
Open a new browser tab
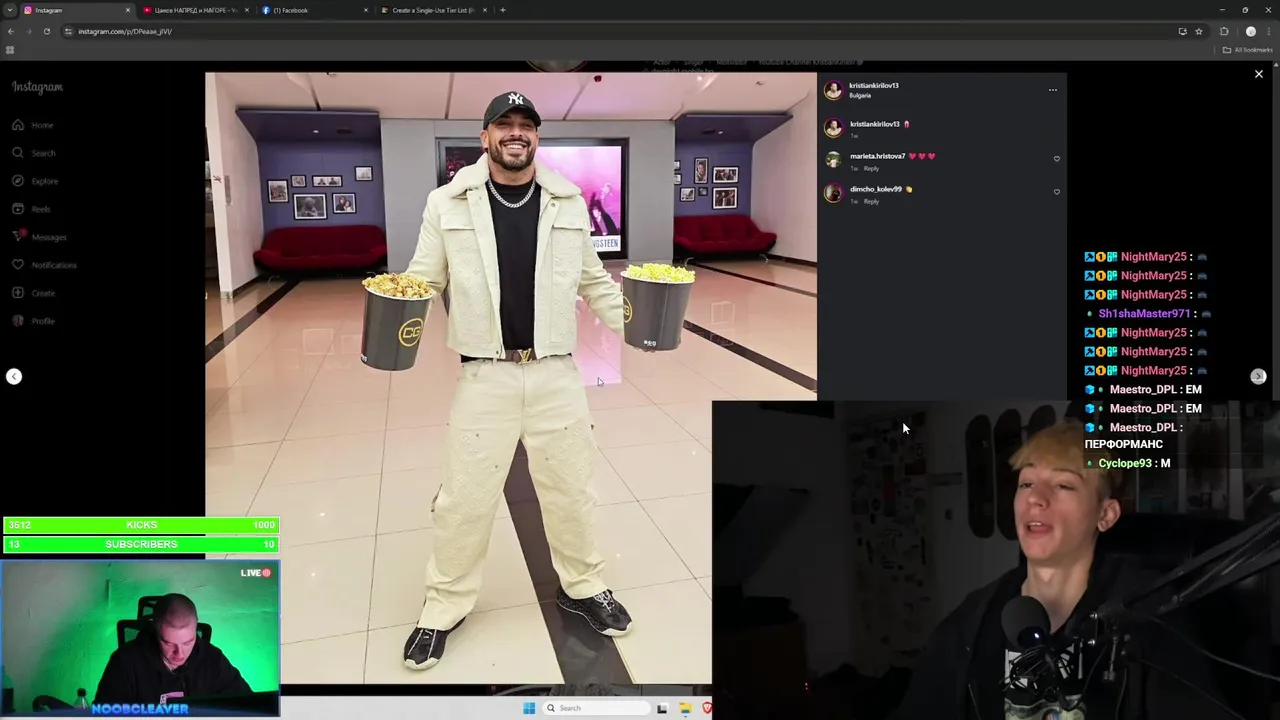pos(502,10)
